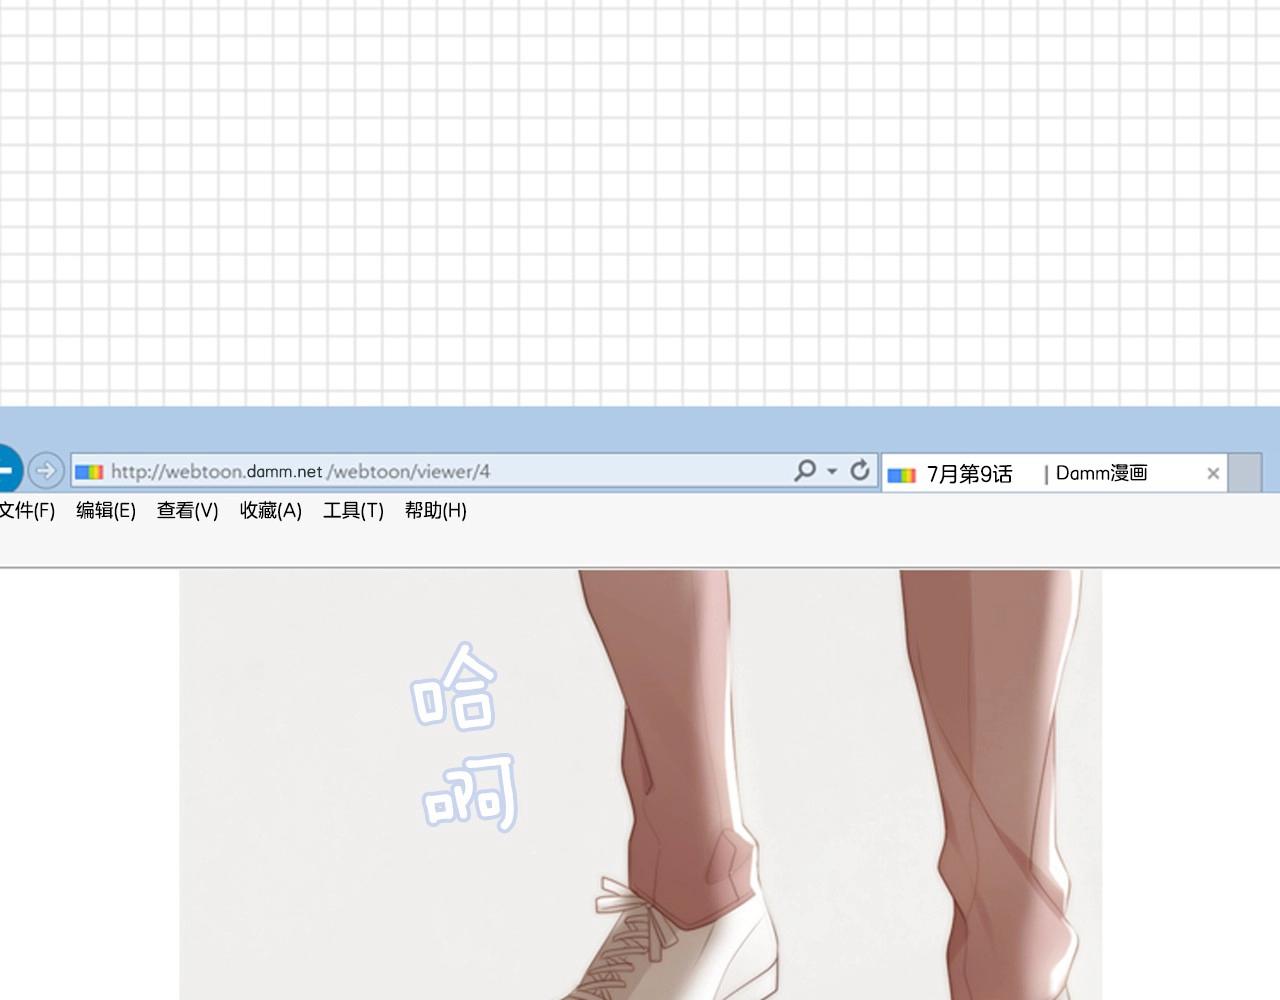
Task: Open the 编辑(E) menu
Action: [x=106, y=511]
